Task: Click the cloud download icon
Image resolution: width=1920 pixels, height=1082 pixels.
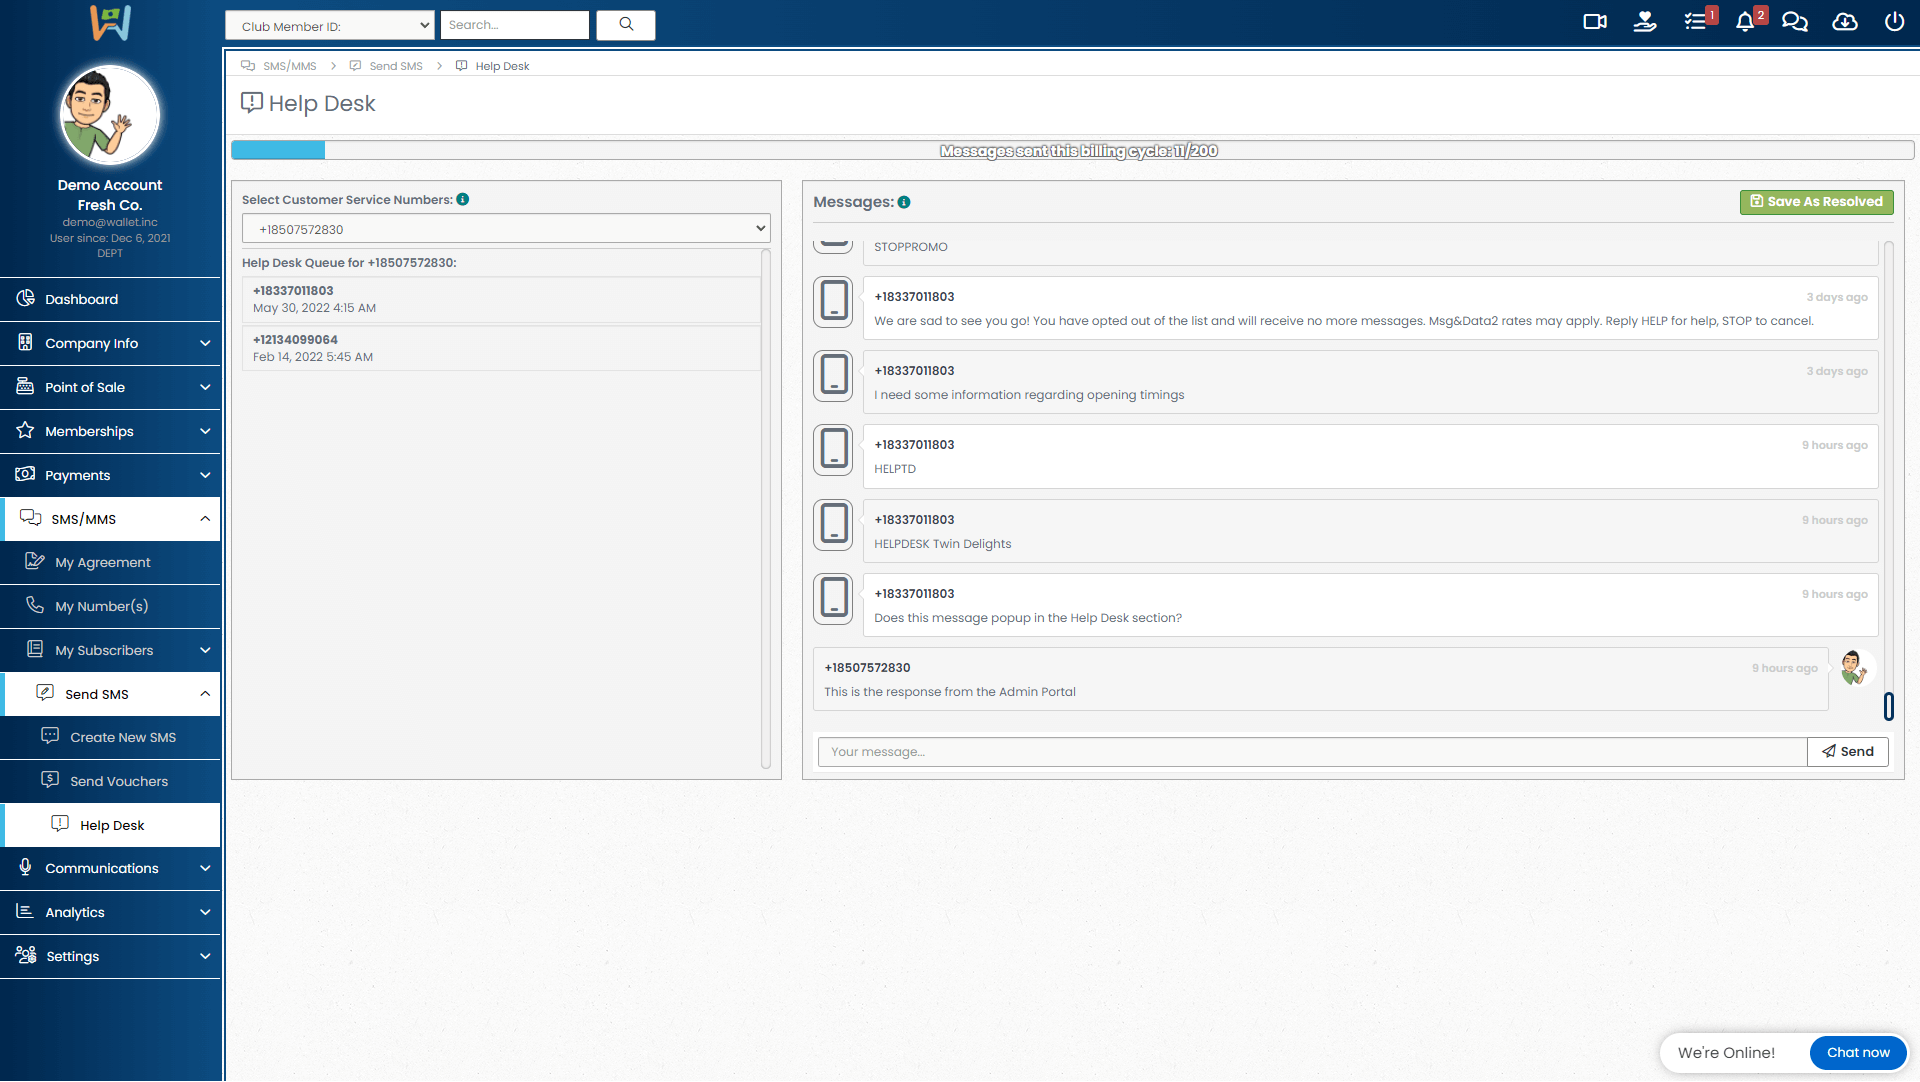Action: (1845, 22)
